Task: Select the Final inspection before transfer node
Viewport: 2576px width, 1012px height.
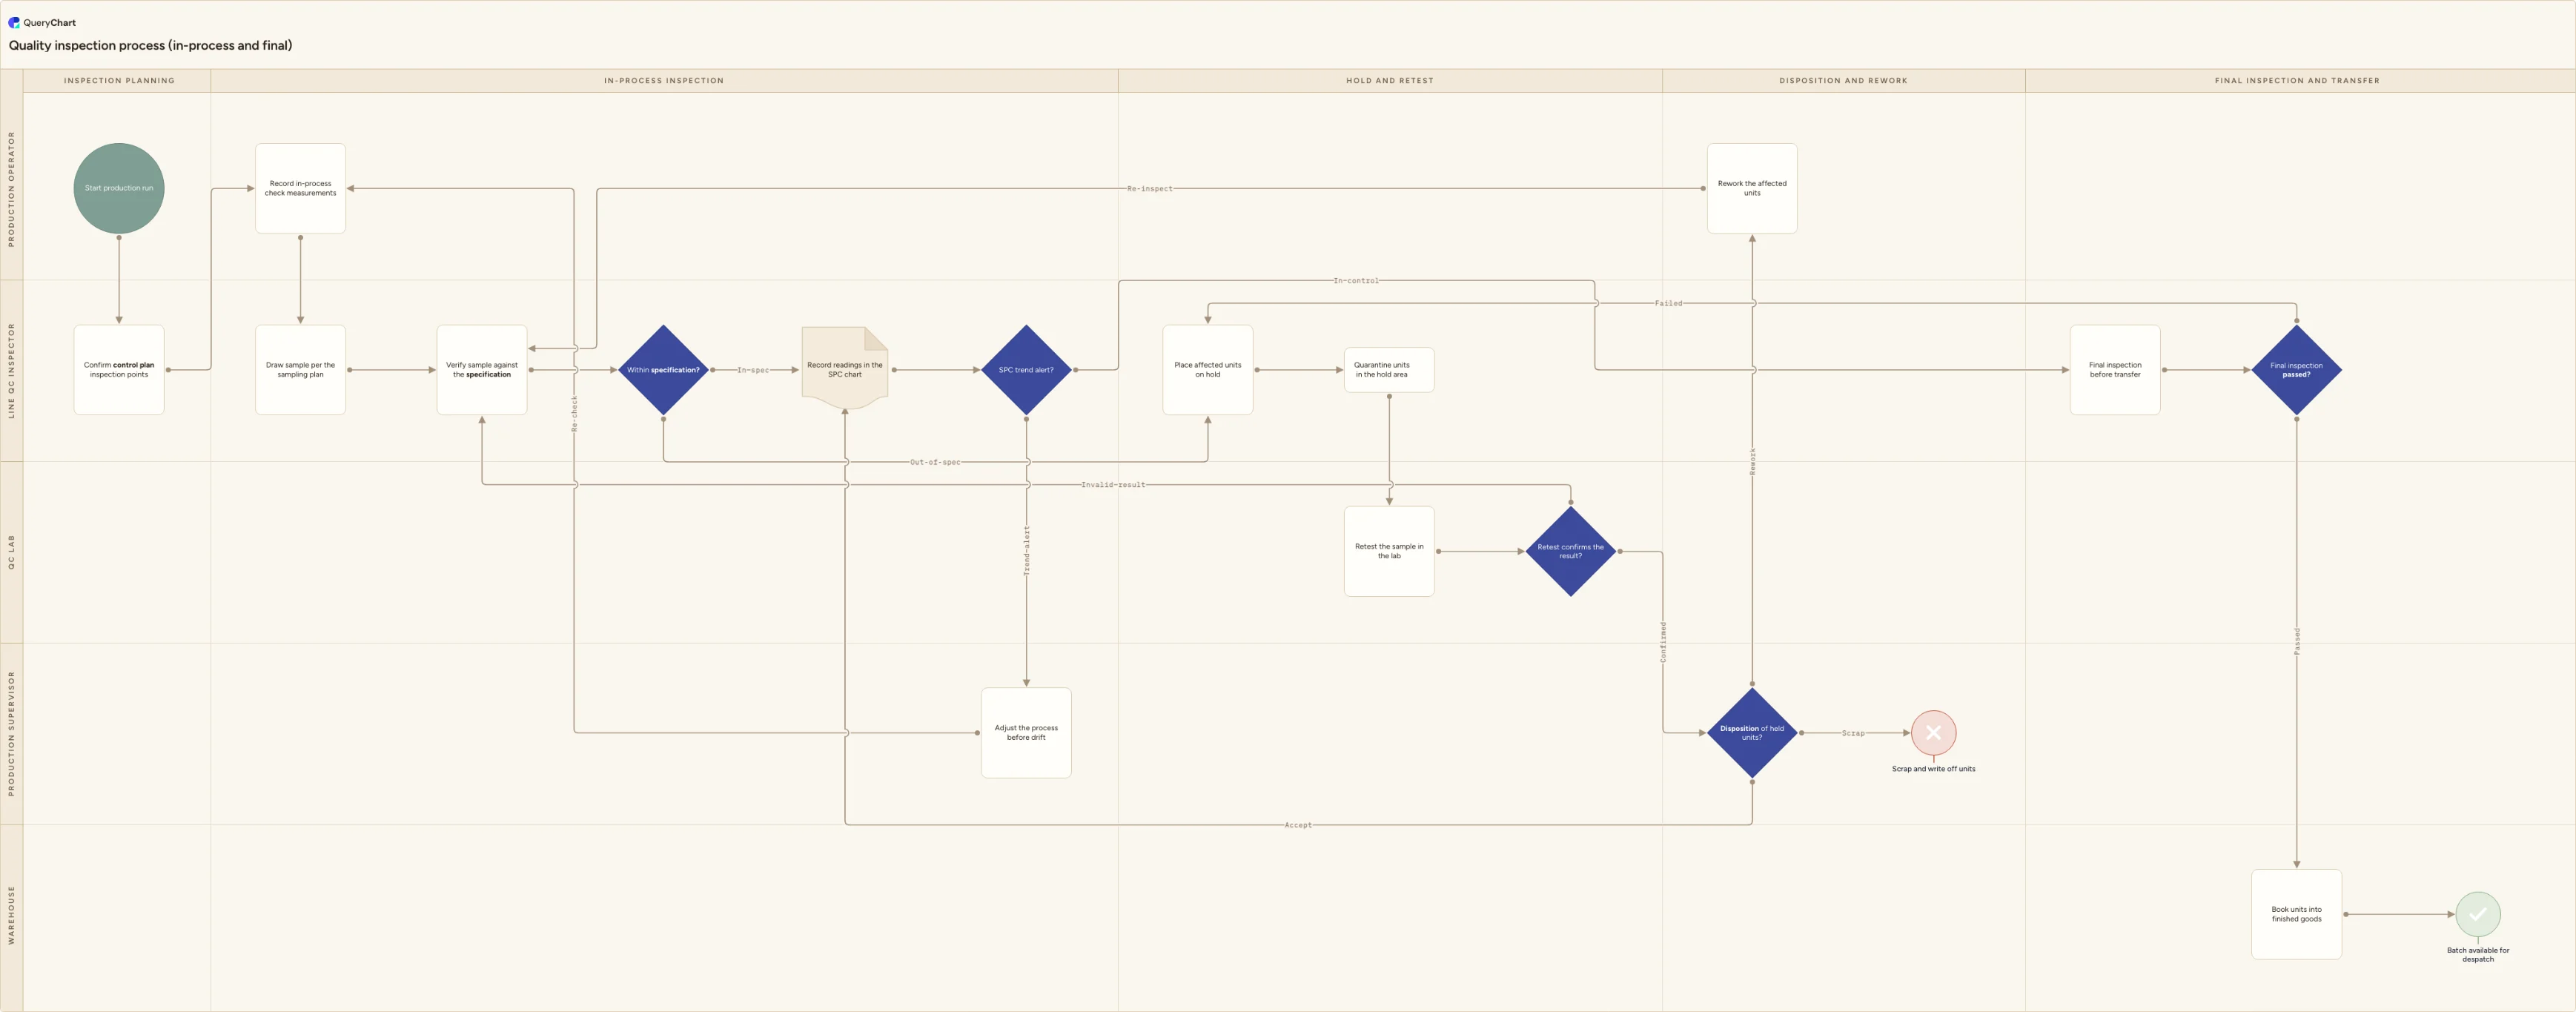Action: 2115,370
